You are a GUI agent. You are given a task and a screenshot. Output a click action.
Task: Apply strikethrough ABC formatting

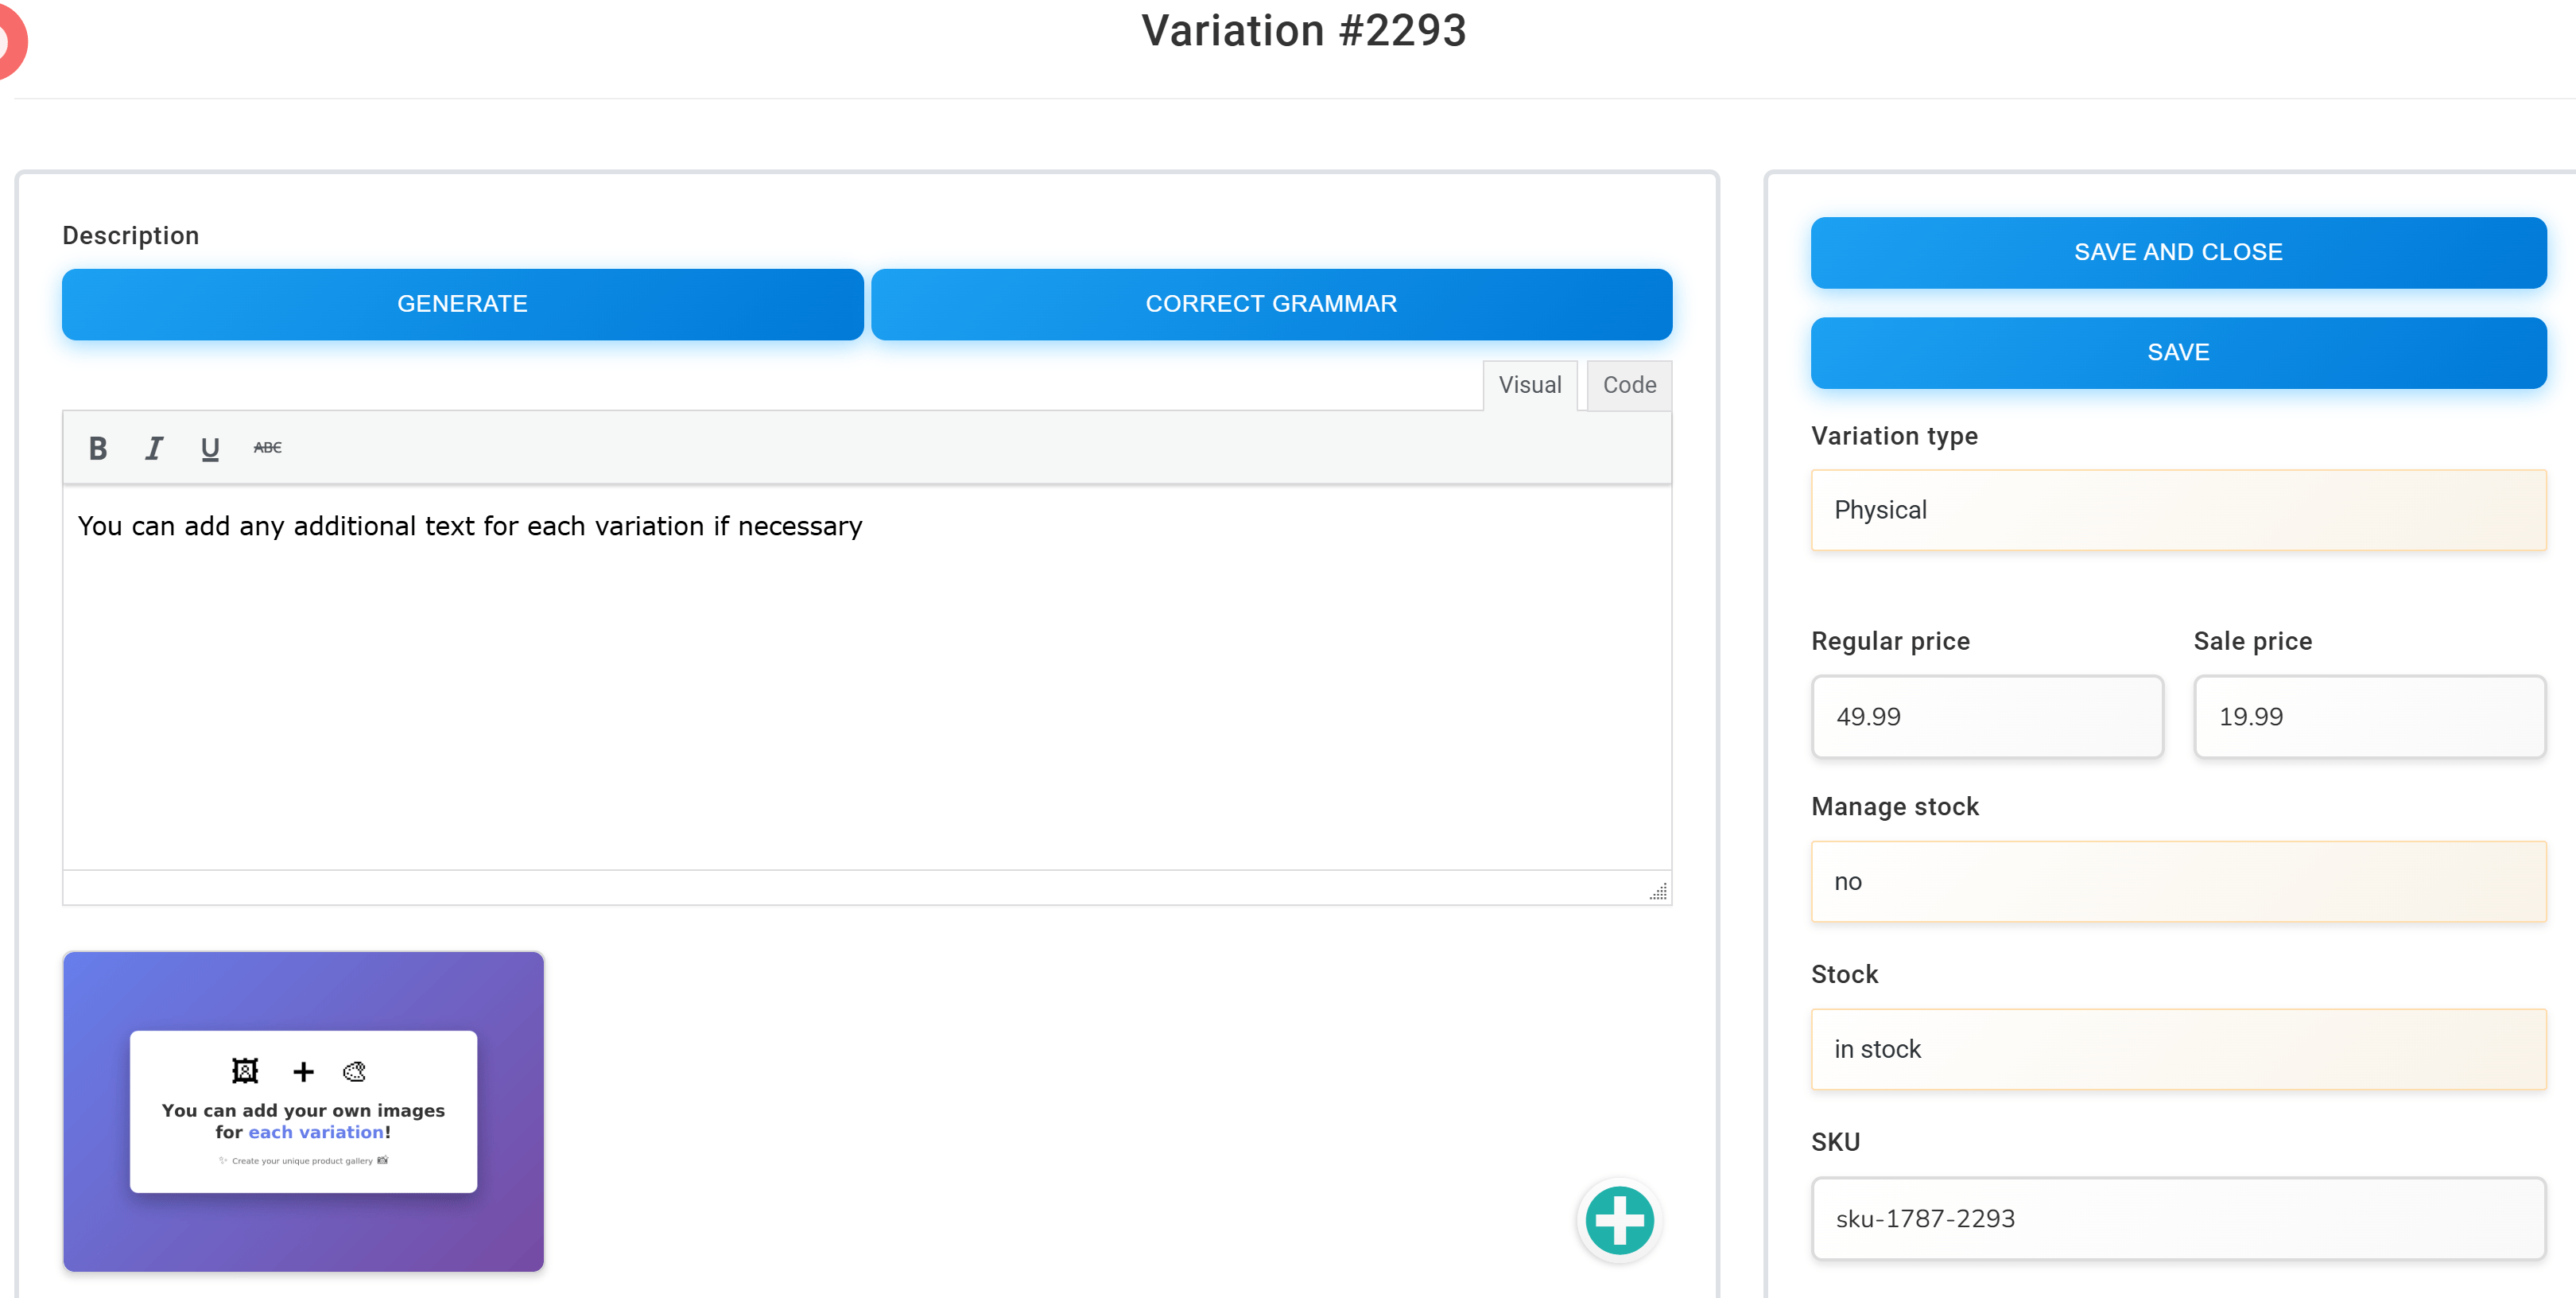(x=267, y=448)
